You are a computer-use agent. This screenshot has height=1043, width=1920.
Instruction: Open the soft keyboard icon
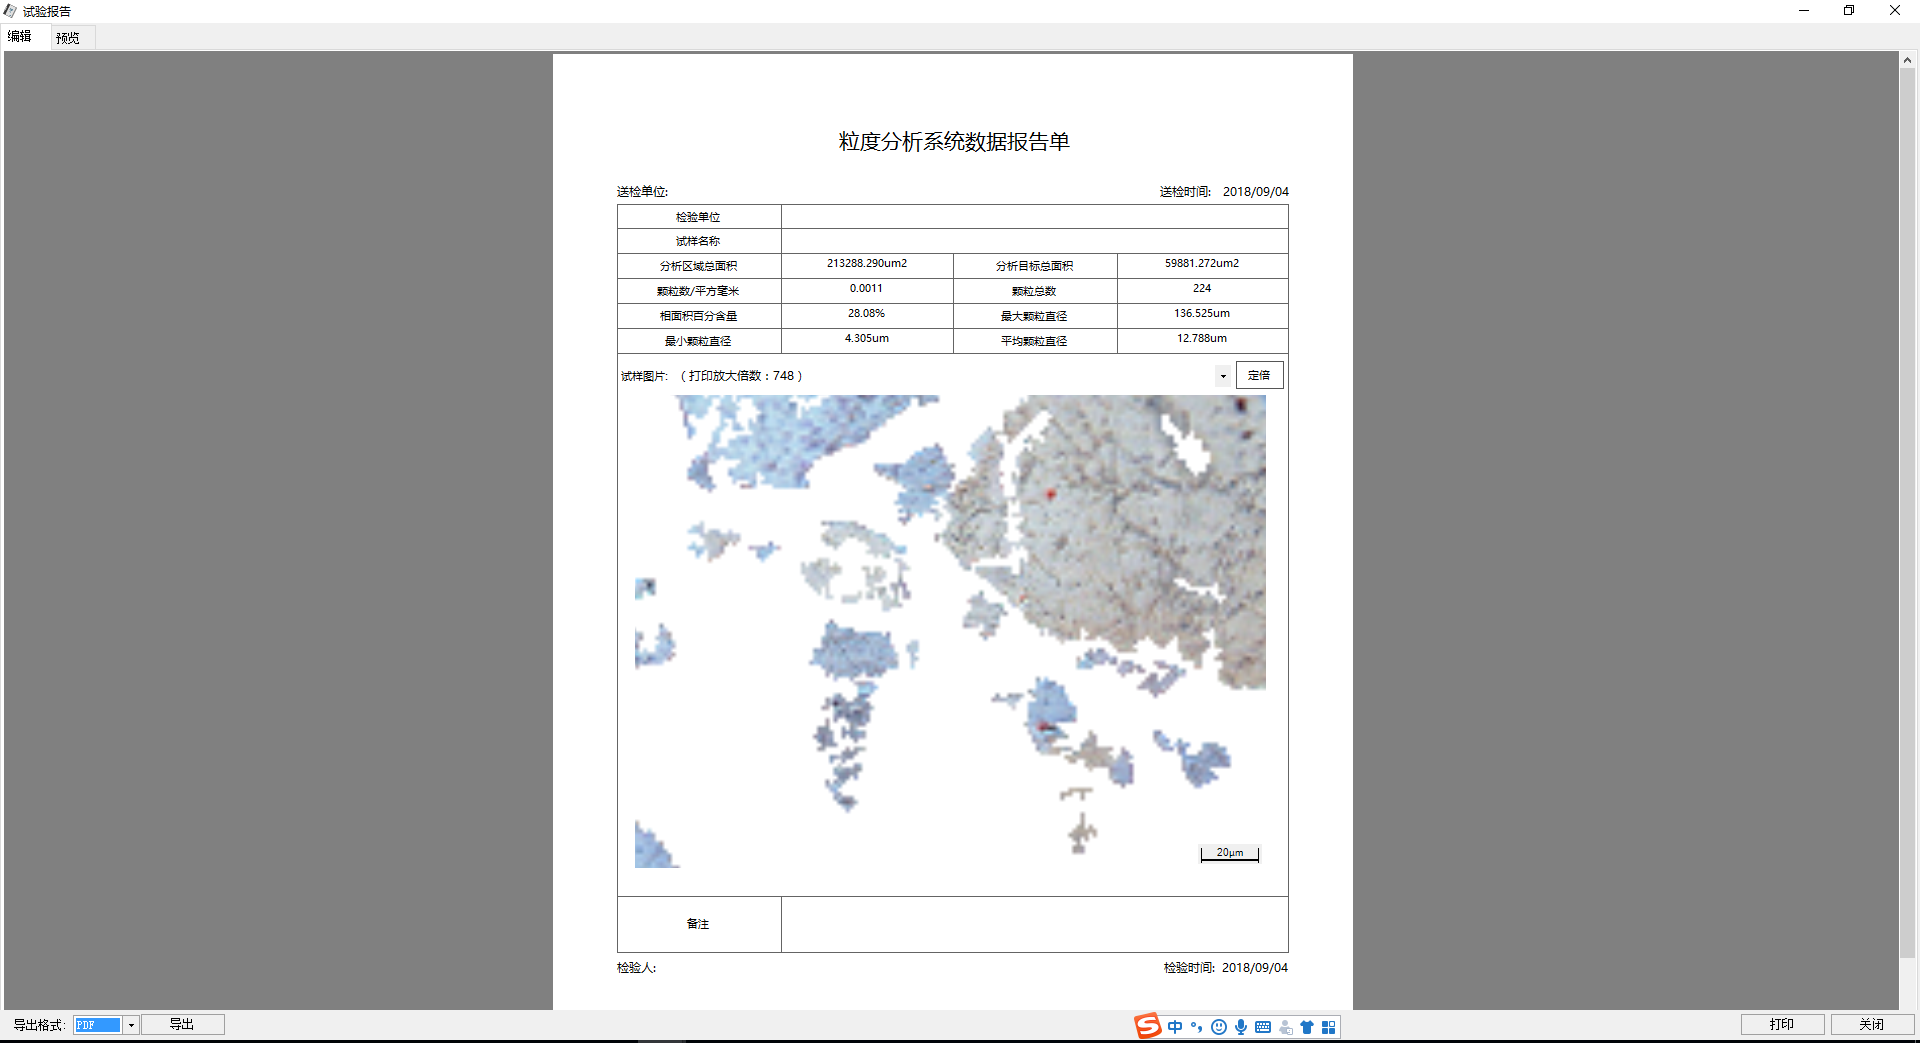point(1263,1027)
